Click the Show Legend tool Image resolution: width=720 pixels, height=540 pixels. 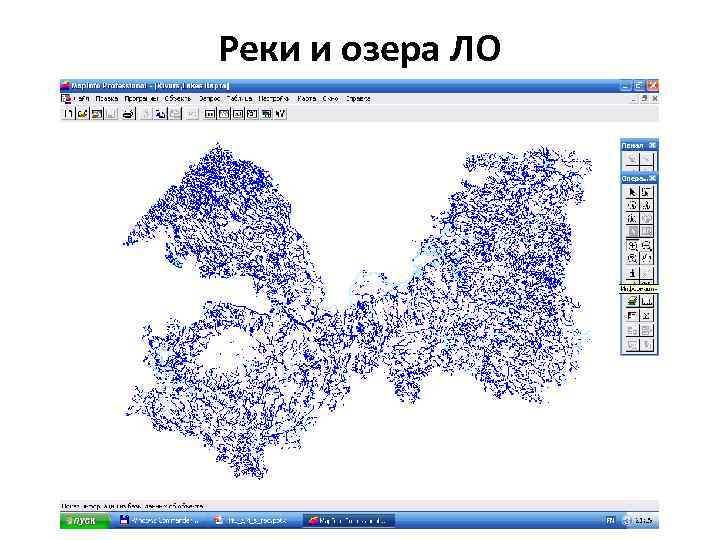point(632,316)
